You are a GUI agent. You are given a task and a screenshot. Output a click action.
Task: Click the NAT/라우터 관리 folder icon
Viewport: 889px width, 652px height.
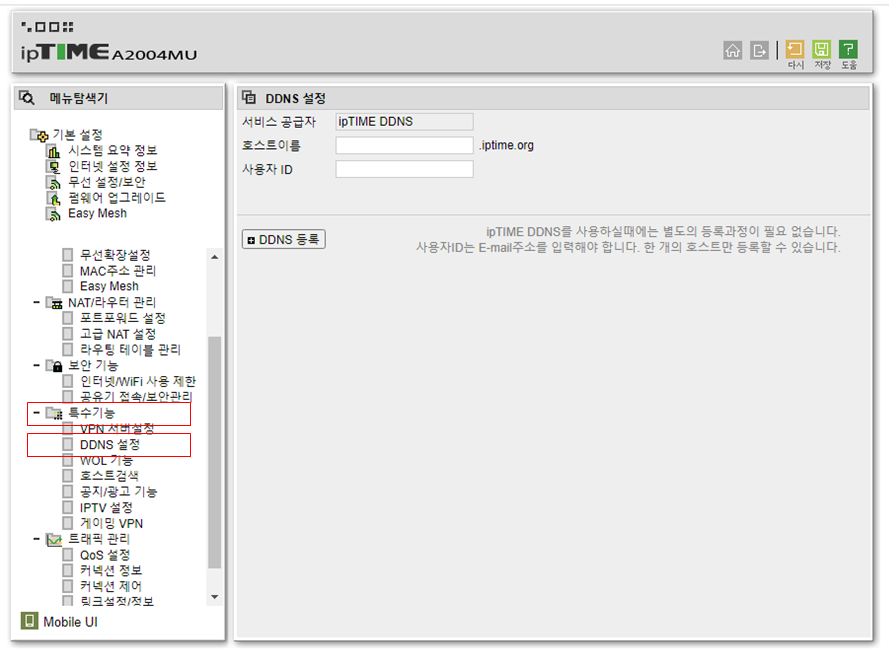[x=54, y=303]
